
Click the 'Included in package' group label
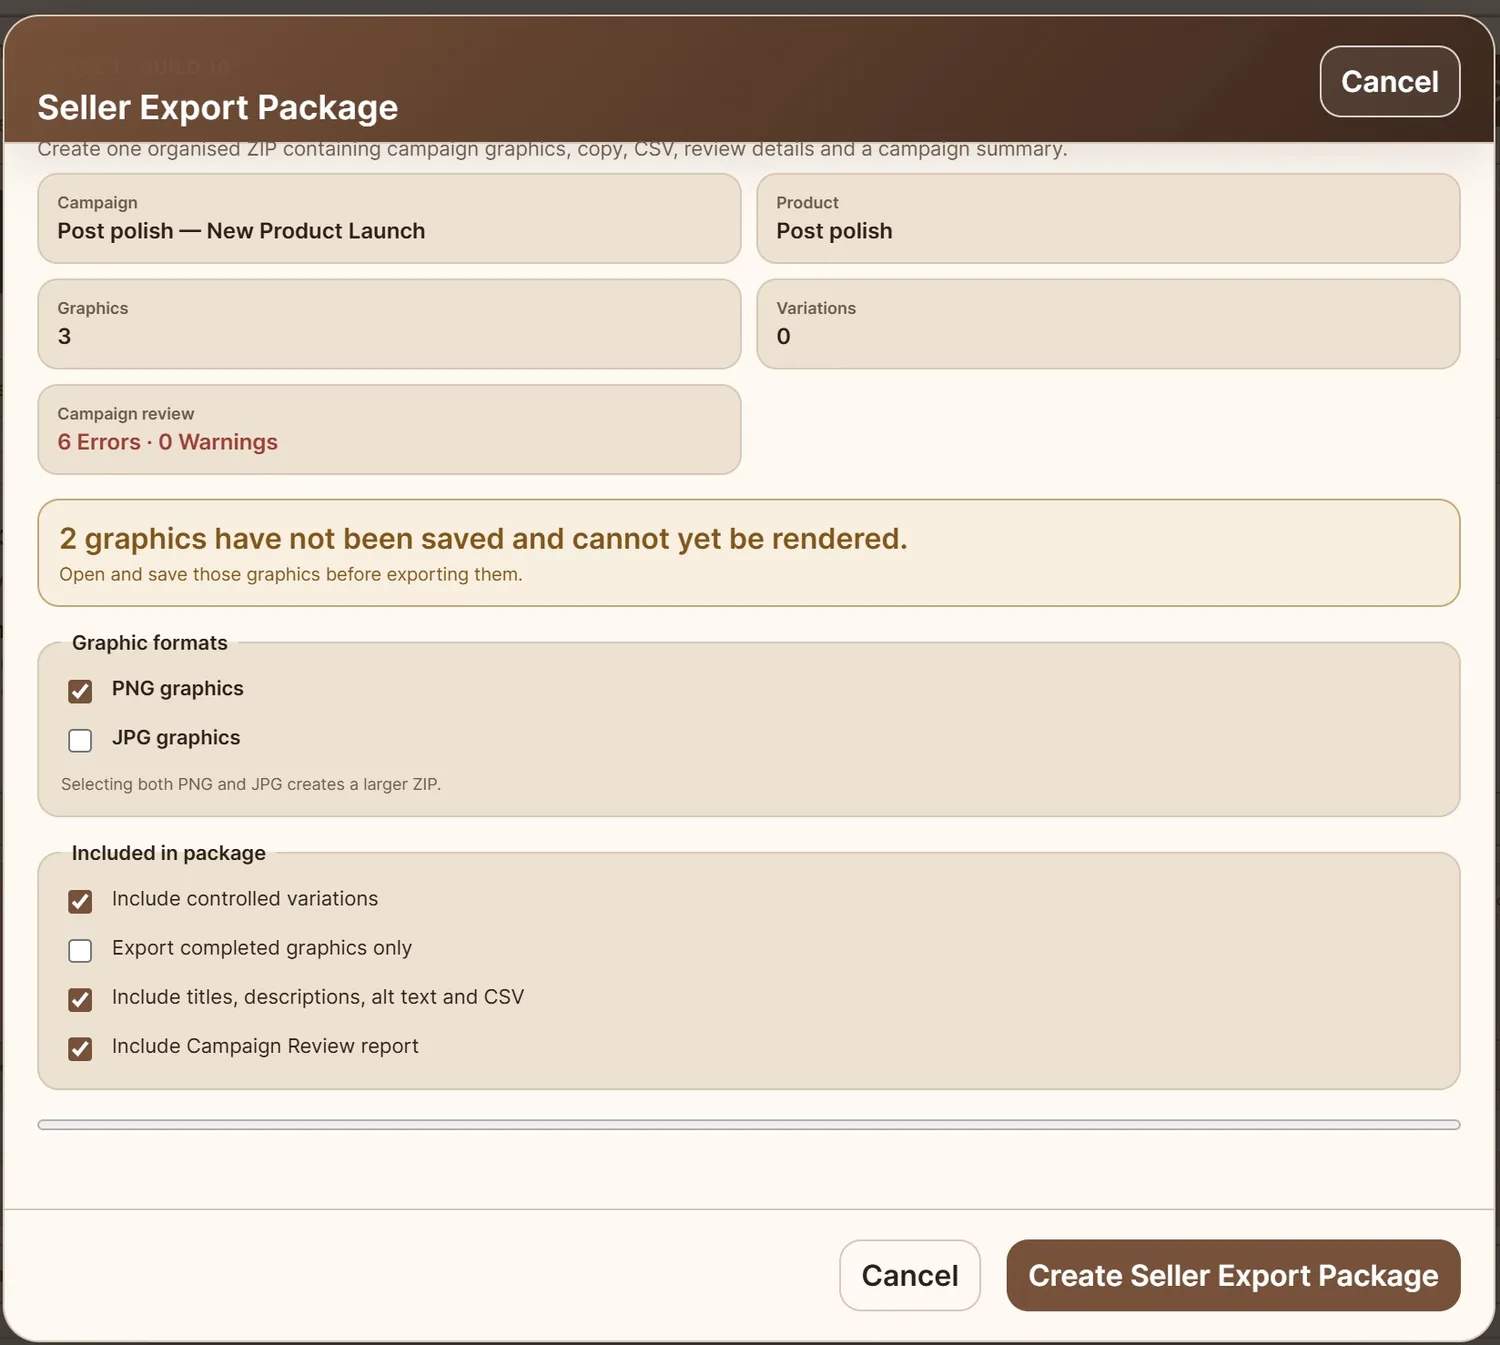[x=169, y=853]
